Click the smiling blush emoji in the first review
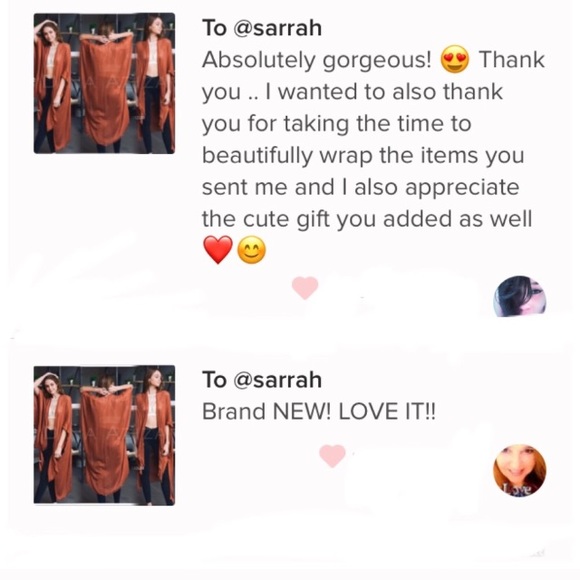This screenshot has height=580, width=580. 251,250
